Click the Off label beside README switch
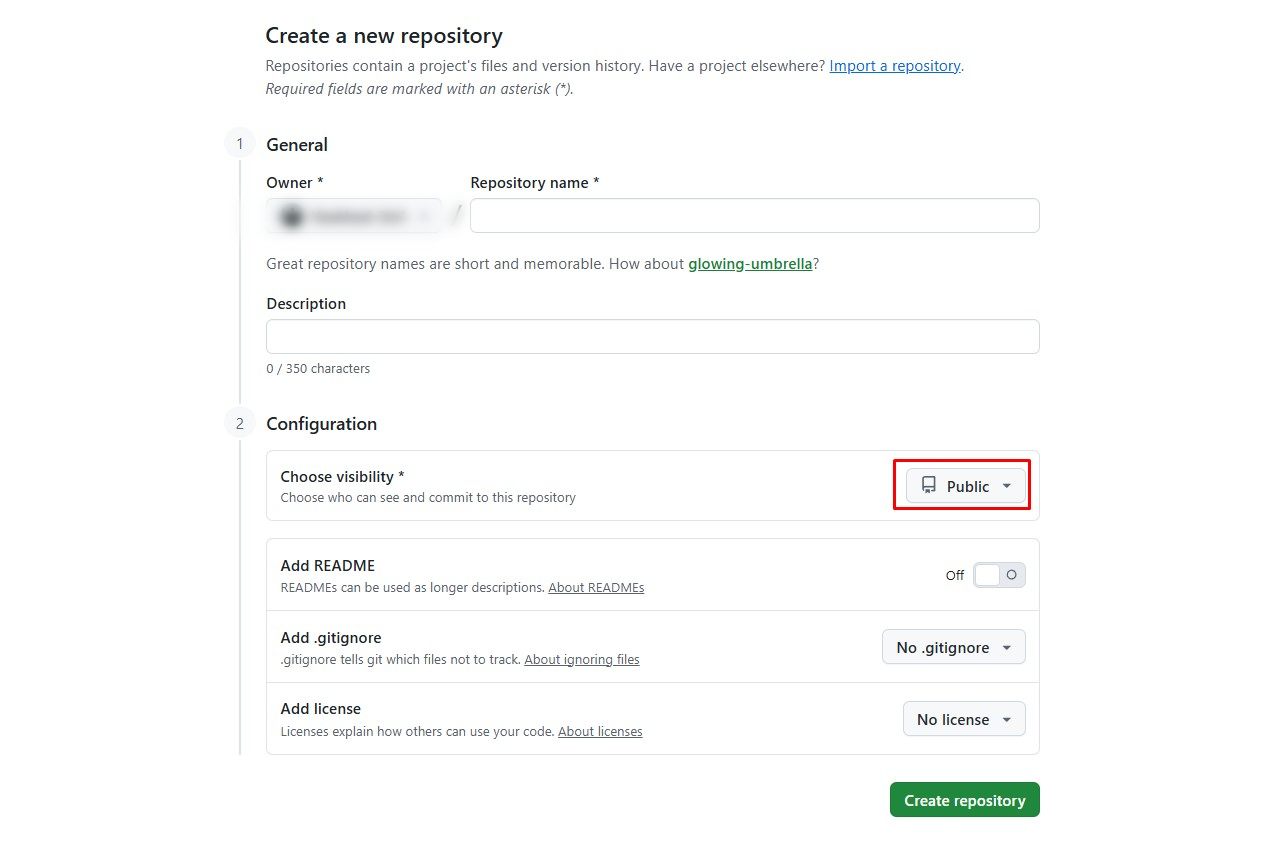 pos(954,575)
